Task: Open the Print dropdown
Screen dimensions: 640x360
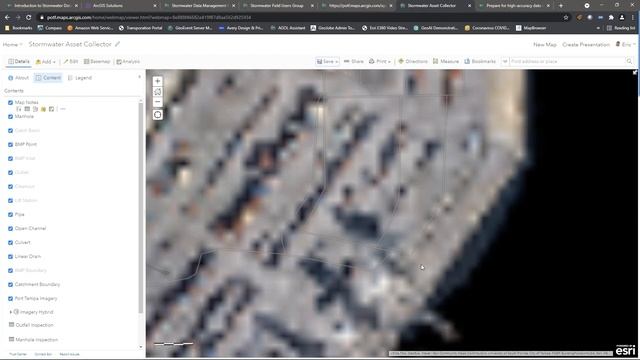Action: coord(380,61)
